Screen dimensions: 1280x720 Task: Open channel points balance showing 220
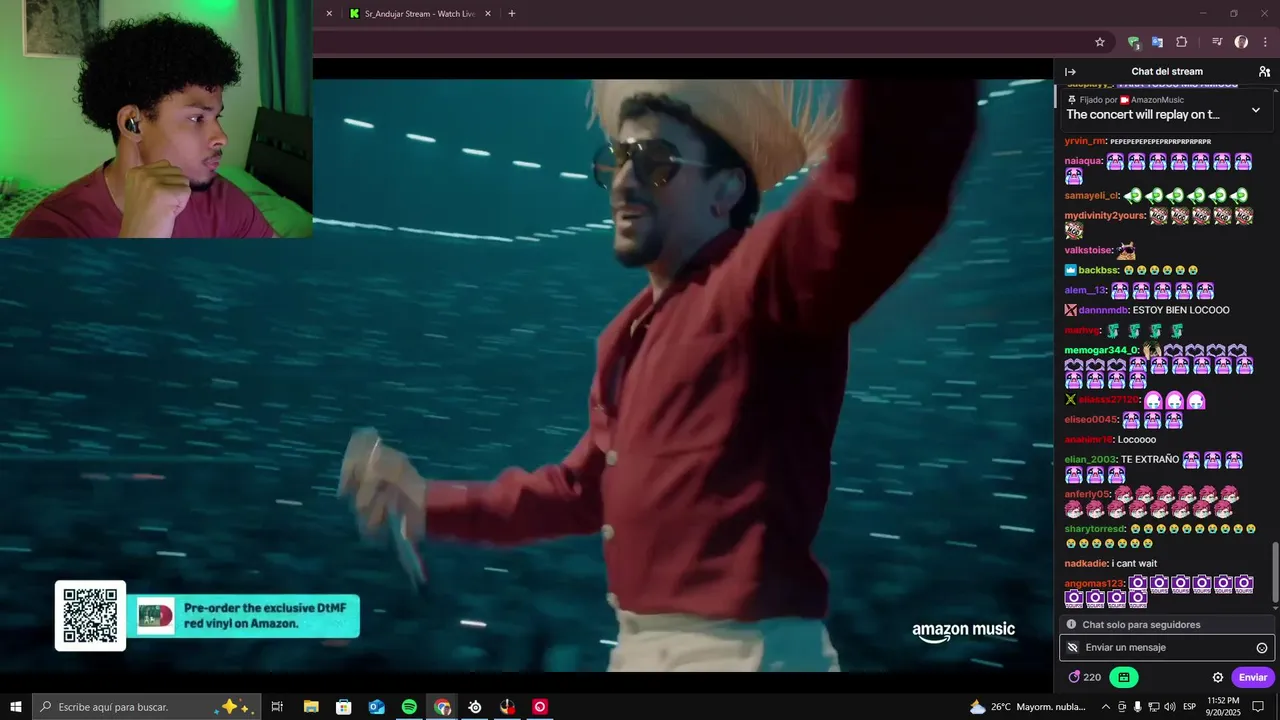click(1084, 677)
